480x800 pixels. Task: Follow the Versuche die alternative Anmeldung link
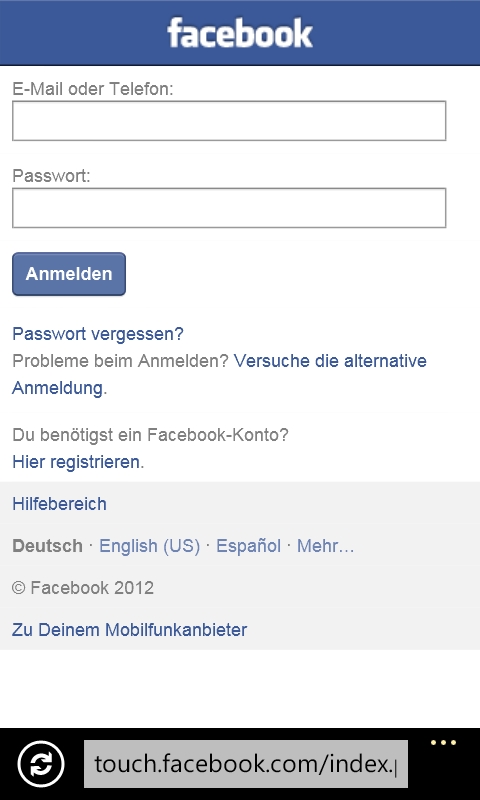click(219, 374)
